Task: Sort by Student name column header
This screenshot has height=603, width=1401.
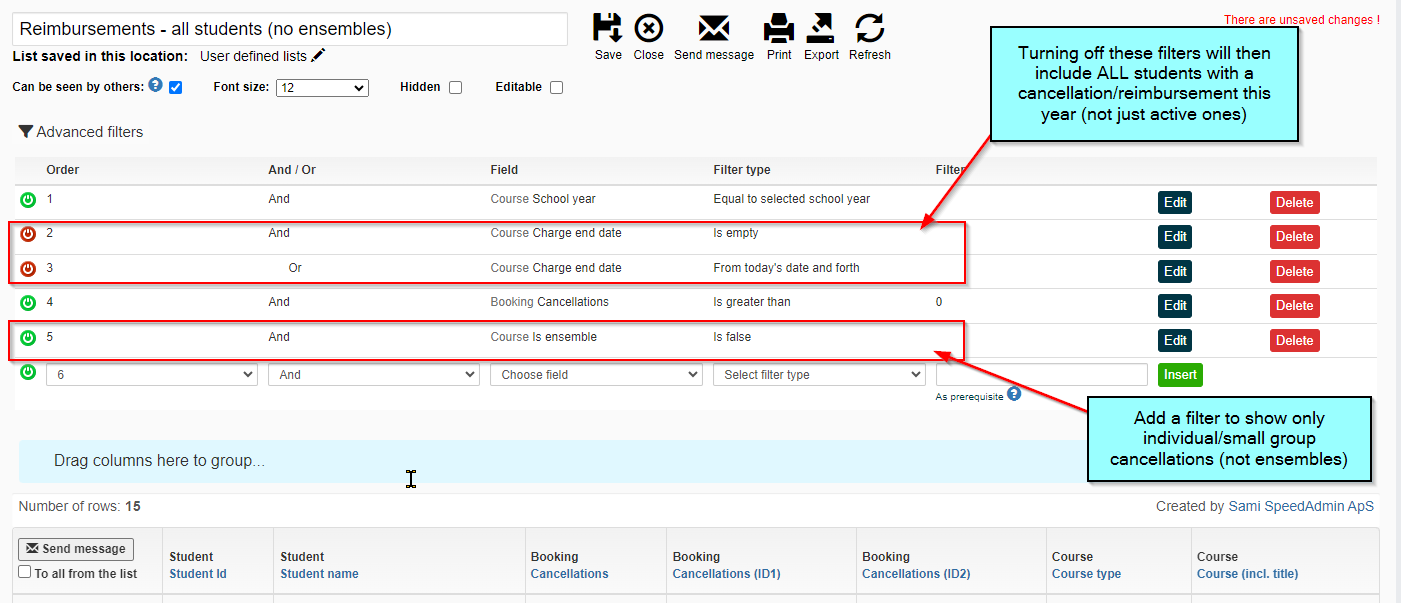Action: tap(319, 574)
